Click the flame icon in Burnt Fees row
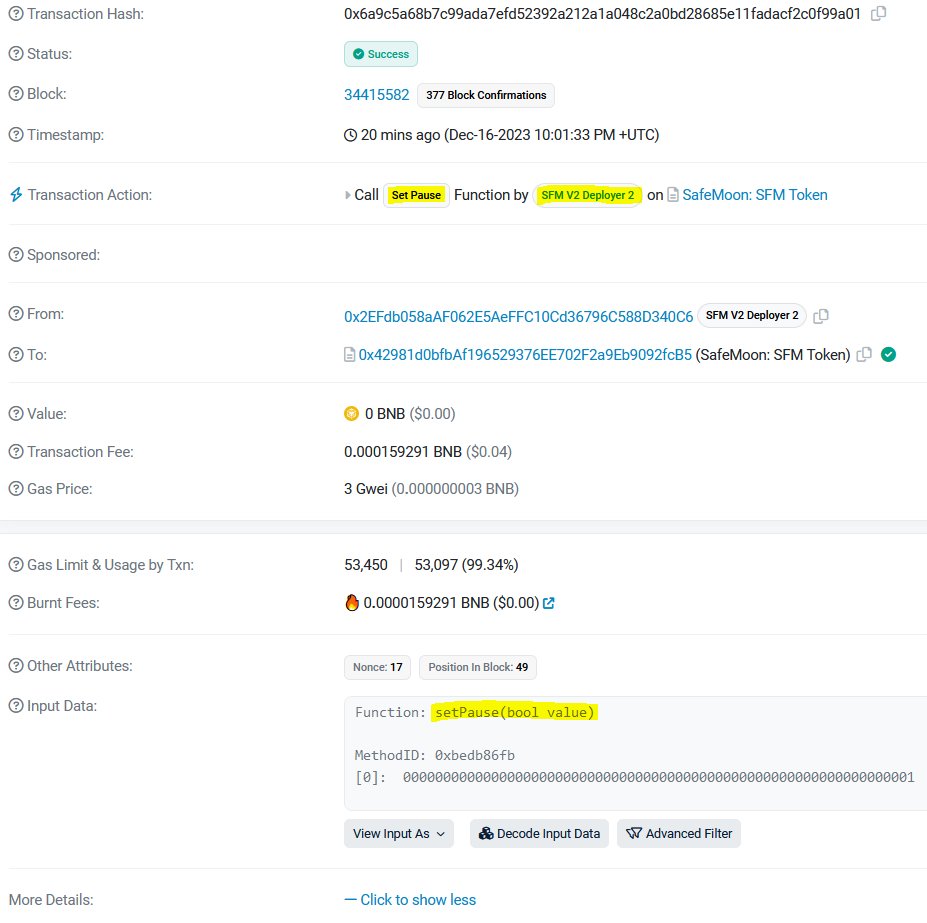927x923 pixels. pos(352,603)
